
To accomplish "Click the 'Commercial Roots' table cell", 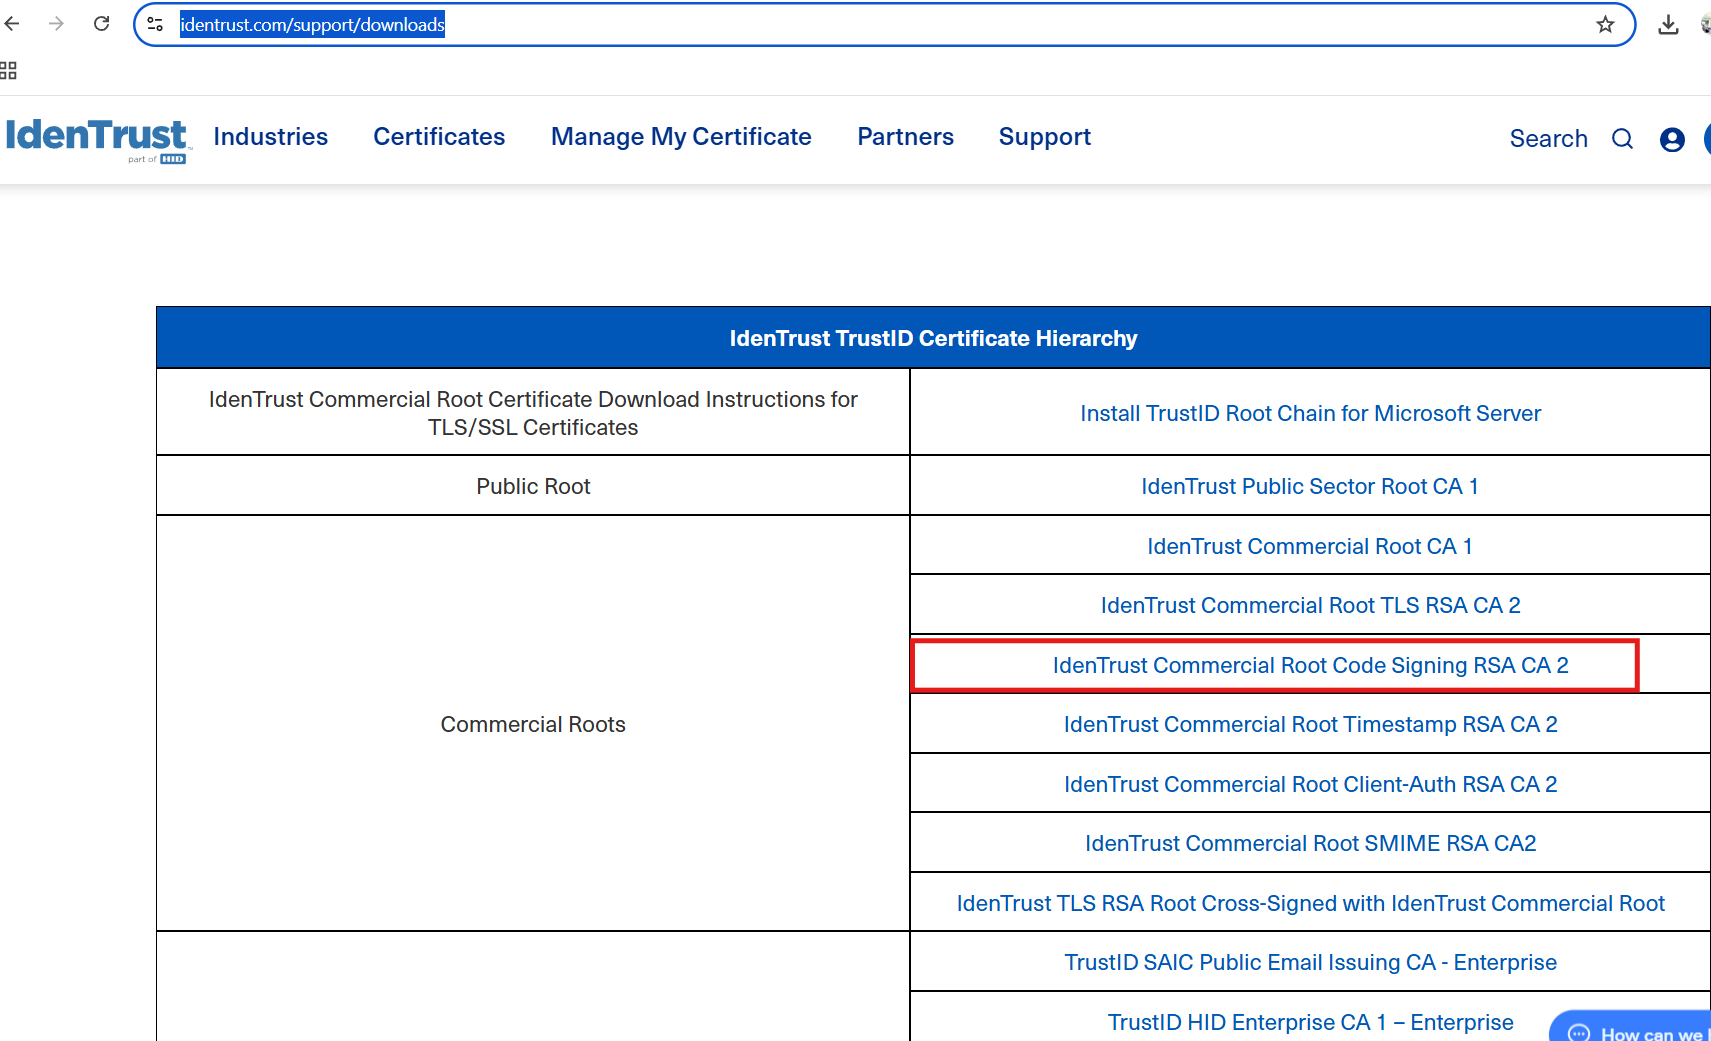I will click(533, 724).
